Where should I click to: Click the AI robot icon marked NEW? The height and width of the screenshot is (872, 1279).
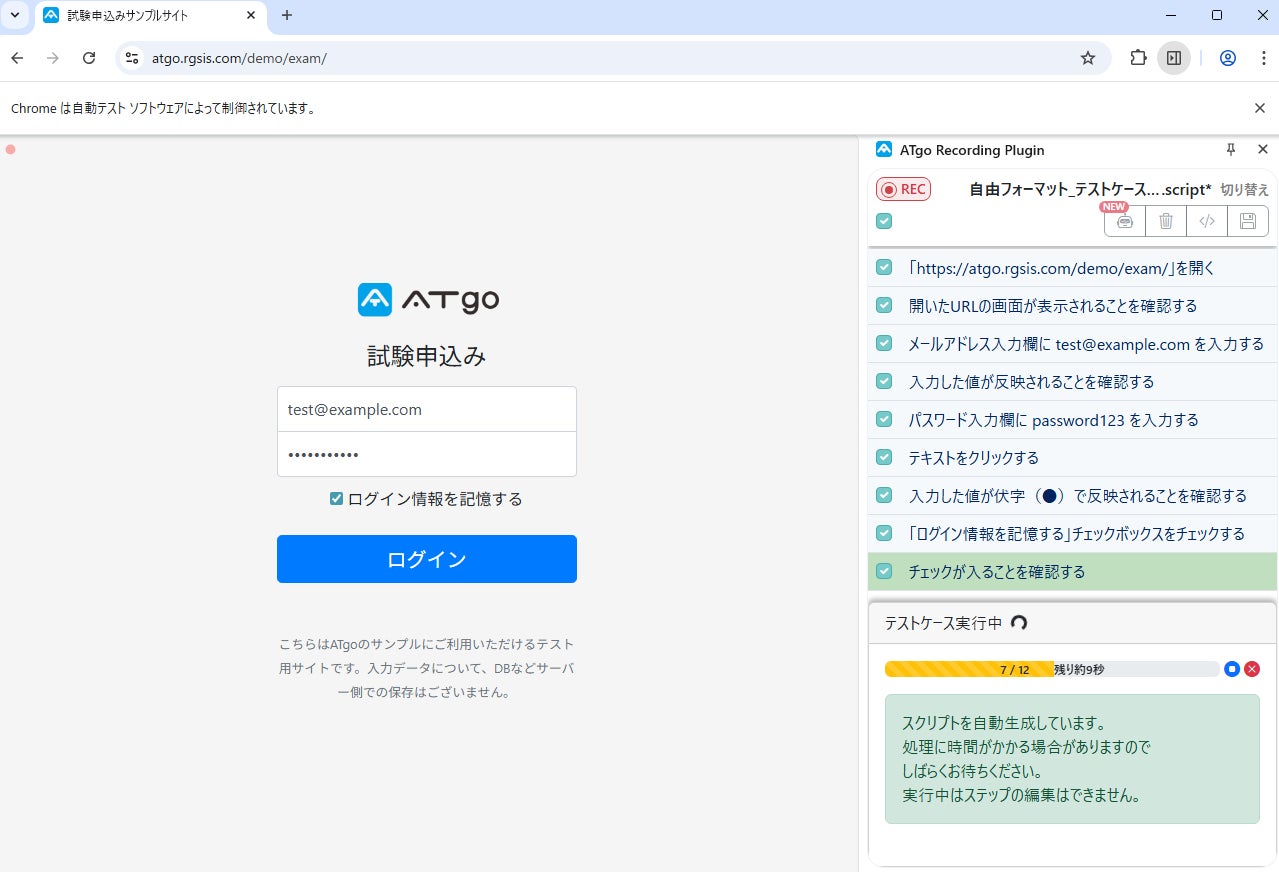pos(1125,221)
